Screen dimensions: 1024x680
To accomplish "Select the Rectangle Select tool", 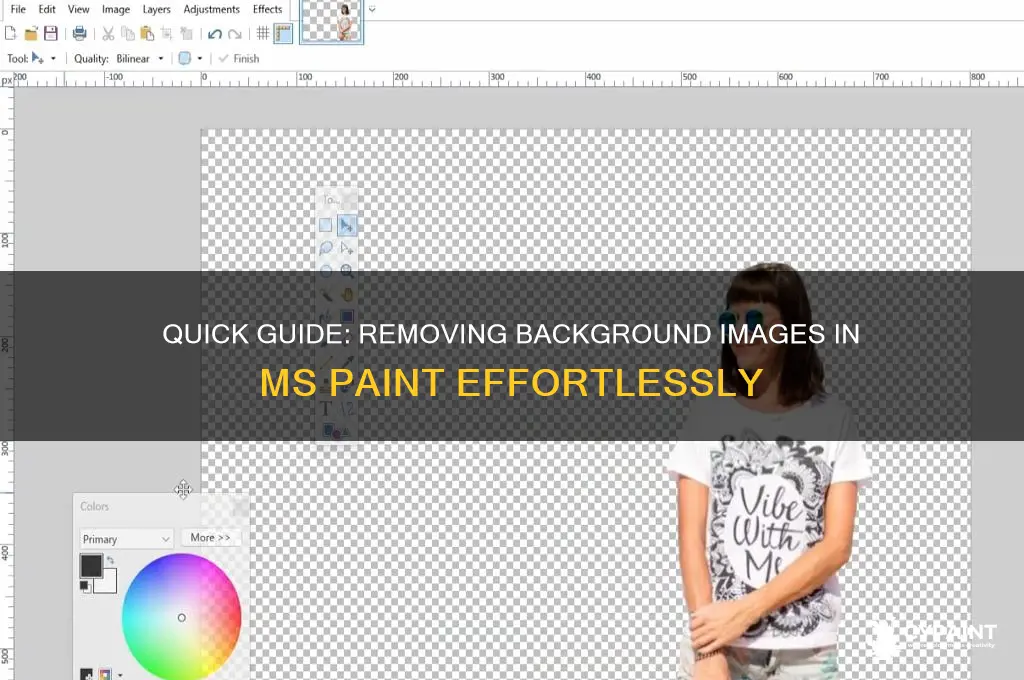I will point(325,225).
